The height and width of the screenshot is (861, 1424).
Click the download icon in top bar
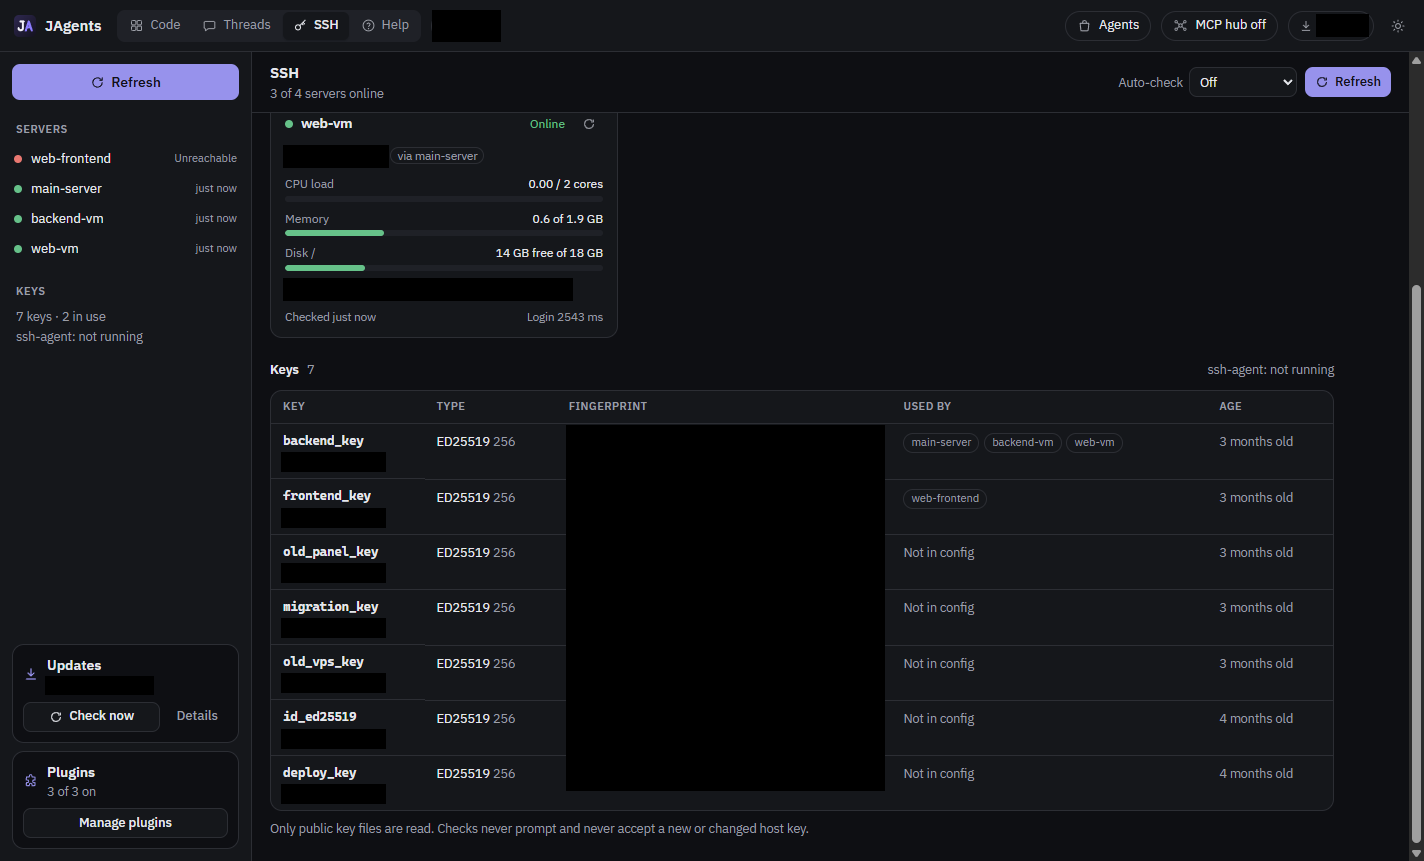[1306, 26]
